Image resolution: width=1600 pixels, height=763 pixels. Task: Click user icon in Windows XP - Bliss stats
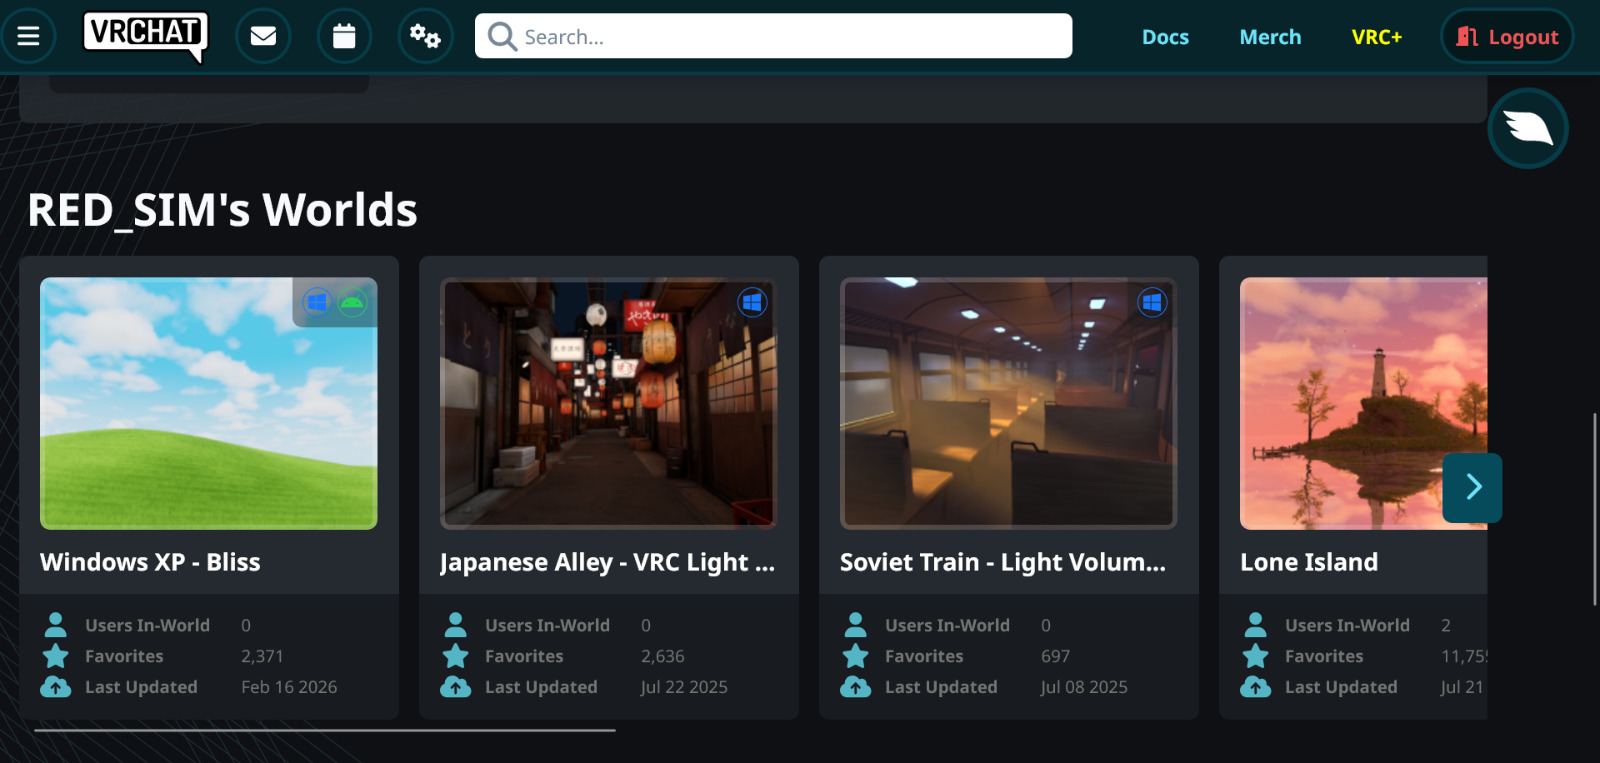[x=56, y=625]
